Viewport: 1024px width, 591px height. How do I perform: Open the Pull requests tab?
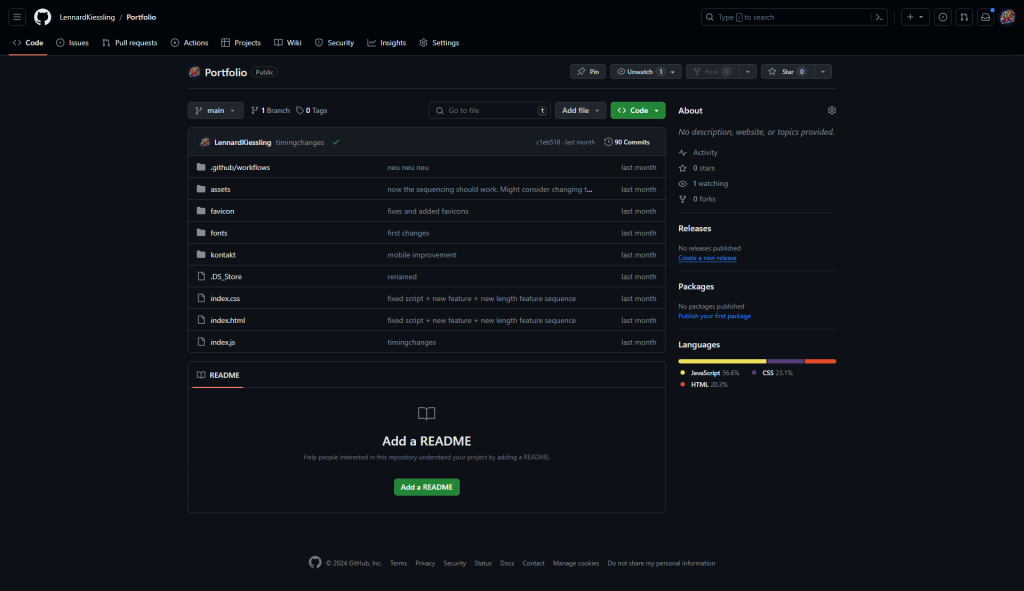pos(130,42)
